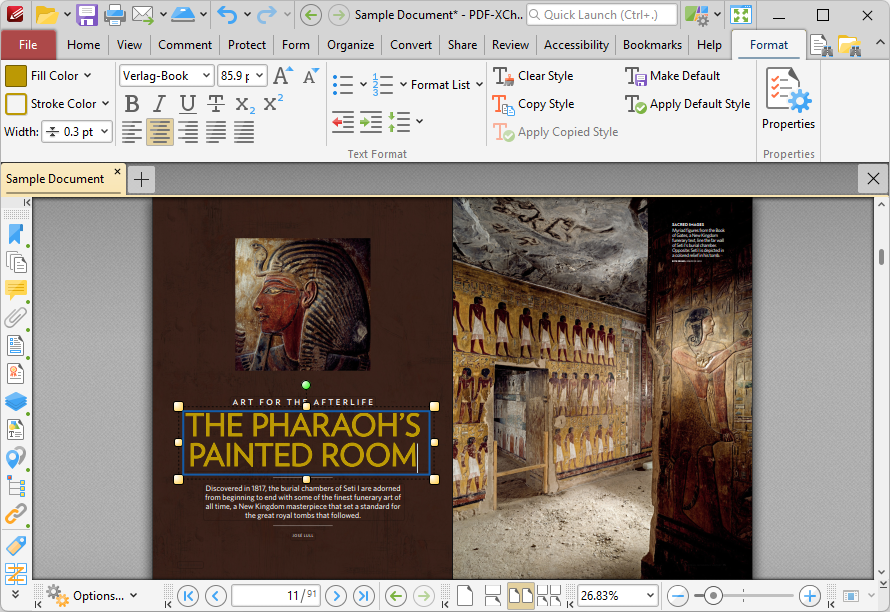This screenshot has height=612, width=890.
Task: Click the Scan icon in quick toolbar
Action: [183, 15]
